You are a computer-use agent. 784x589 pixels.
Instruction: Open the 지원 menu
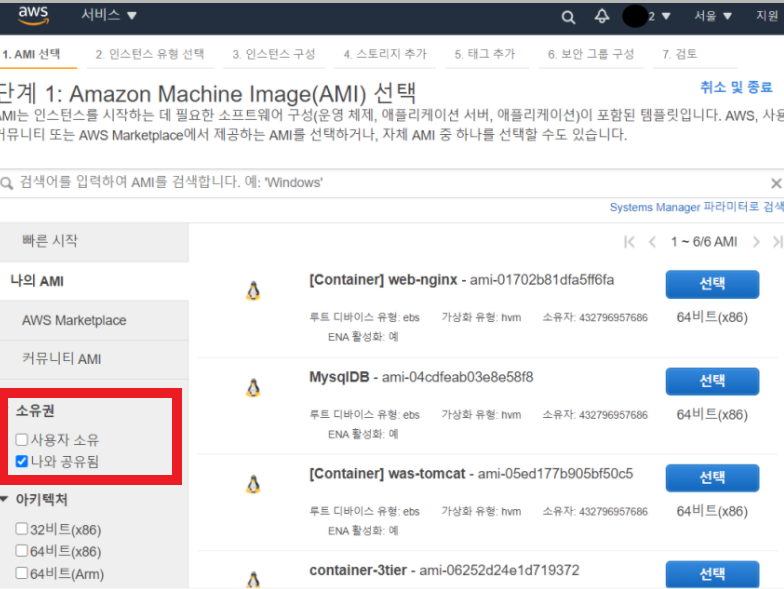[768, 16]
